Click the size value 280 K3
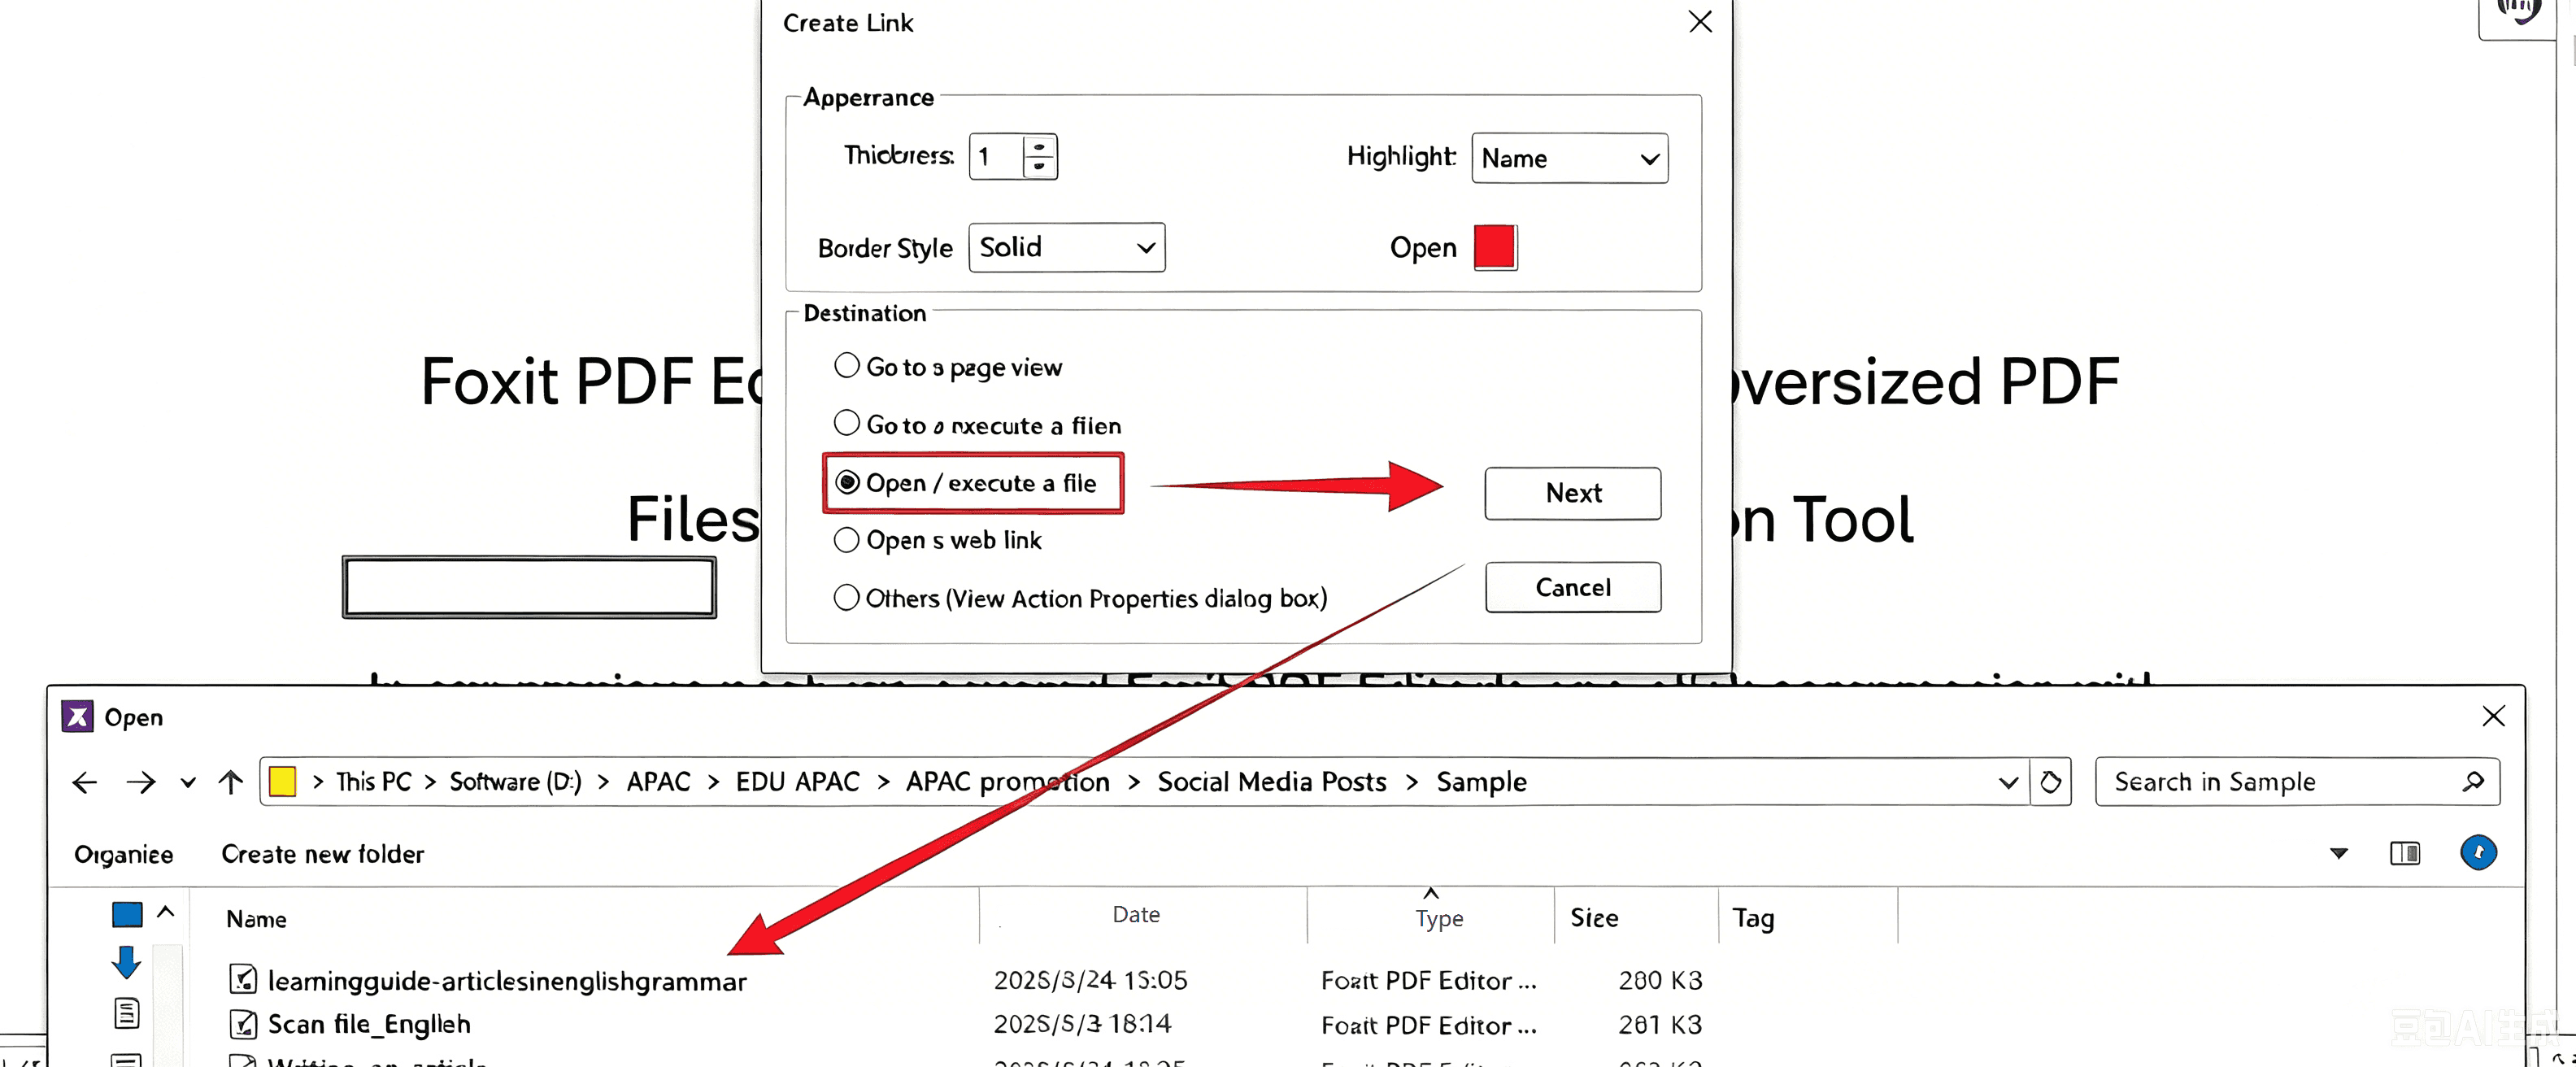 click(x=1660, y=980)
